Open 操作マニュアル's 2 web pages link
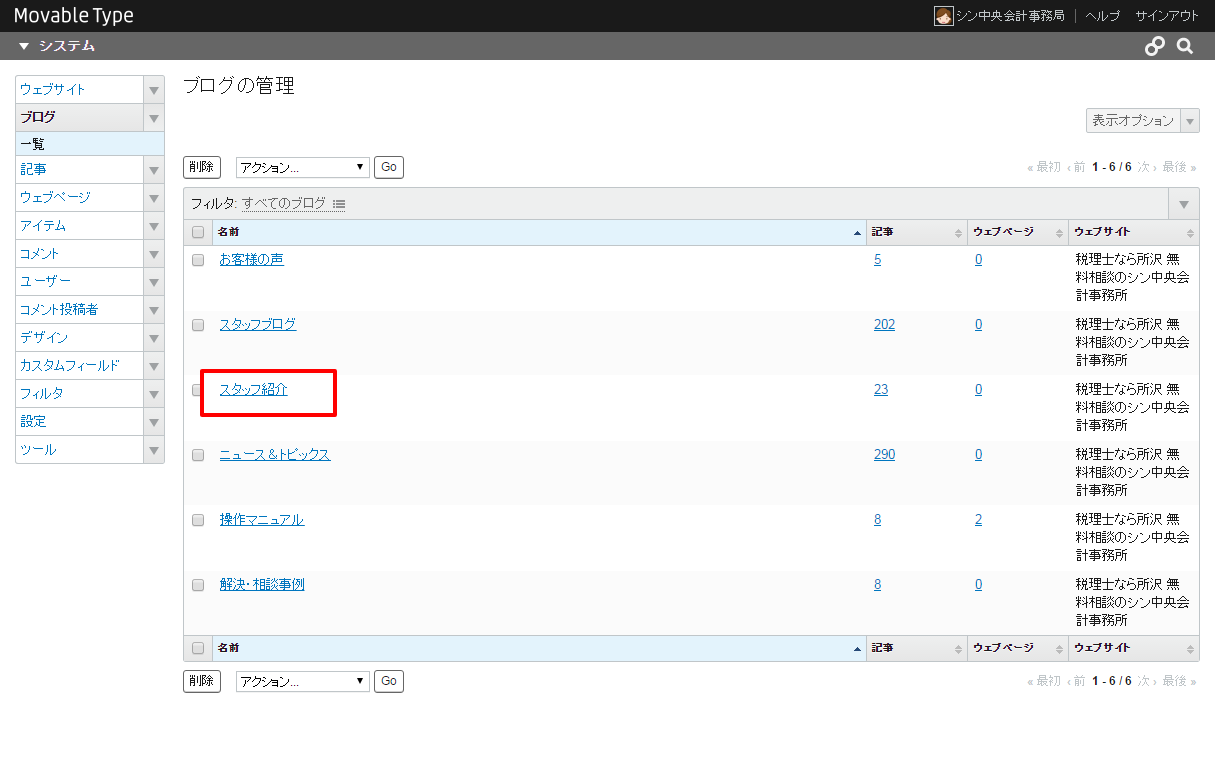 point(979,520)
